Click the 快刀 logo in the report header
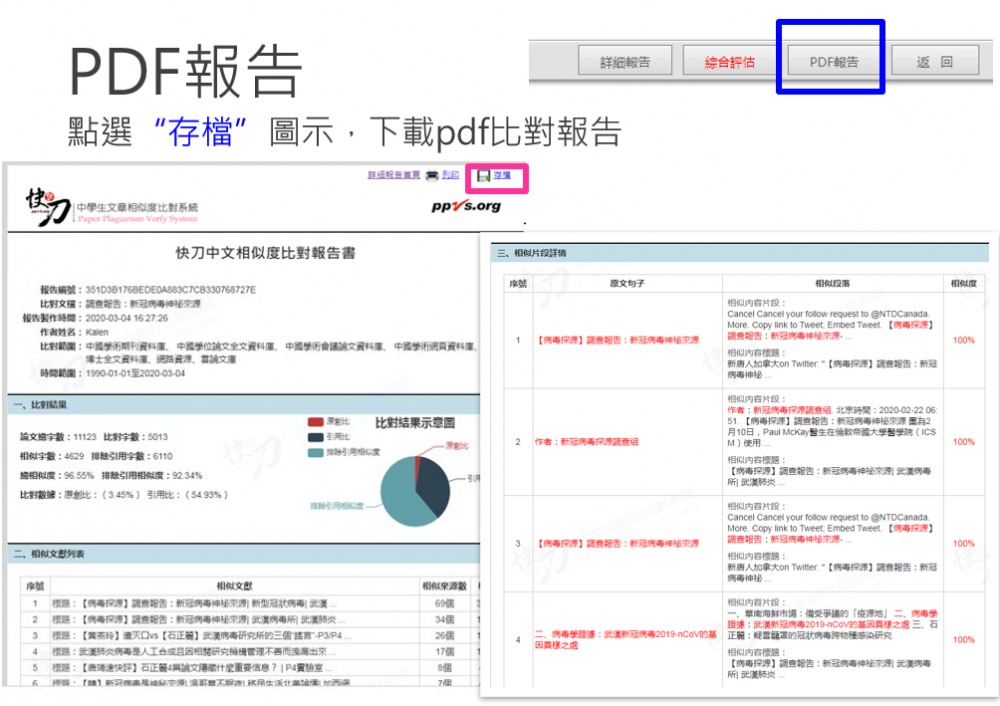 (48, 205)
